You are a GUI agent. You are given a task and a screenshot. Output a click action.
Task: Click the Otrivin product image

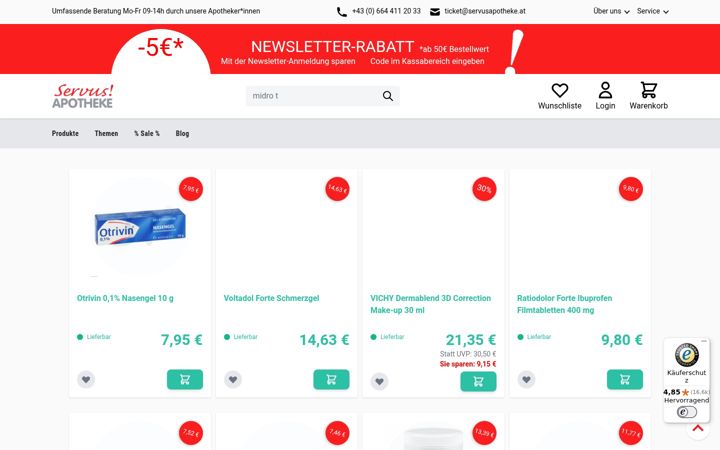[140, 228]
